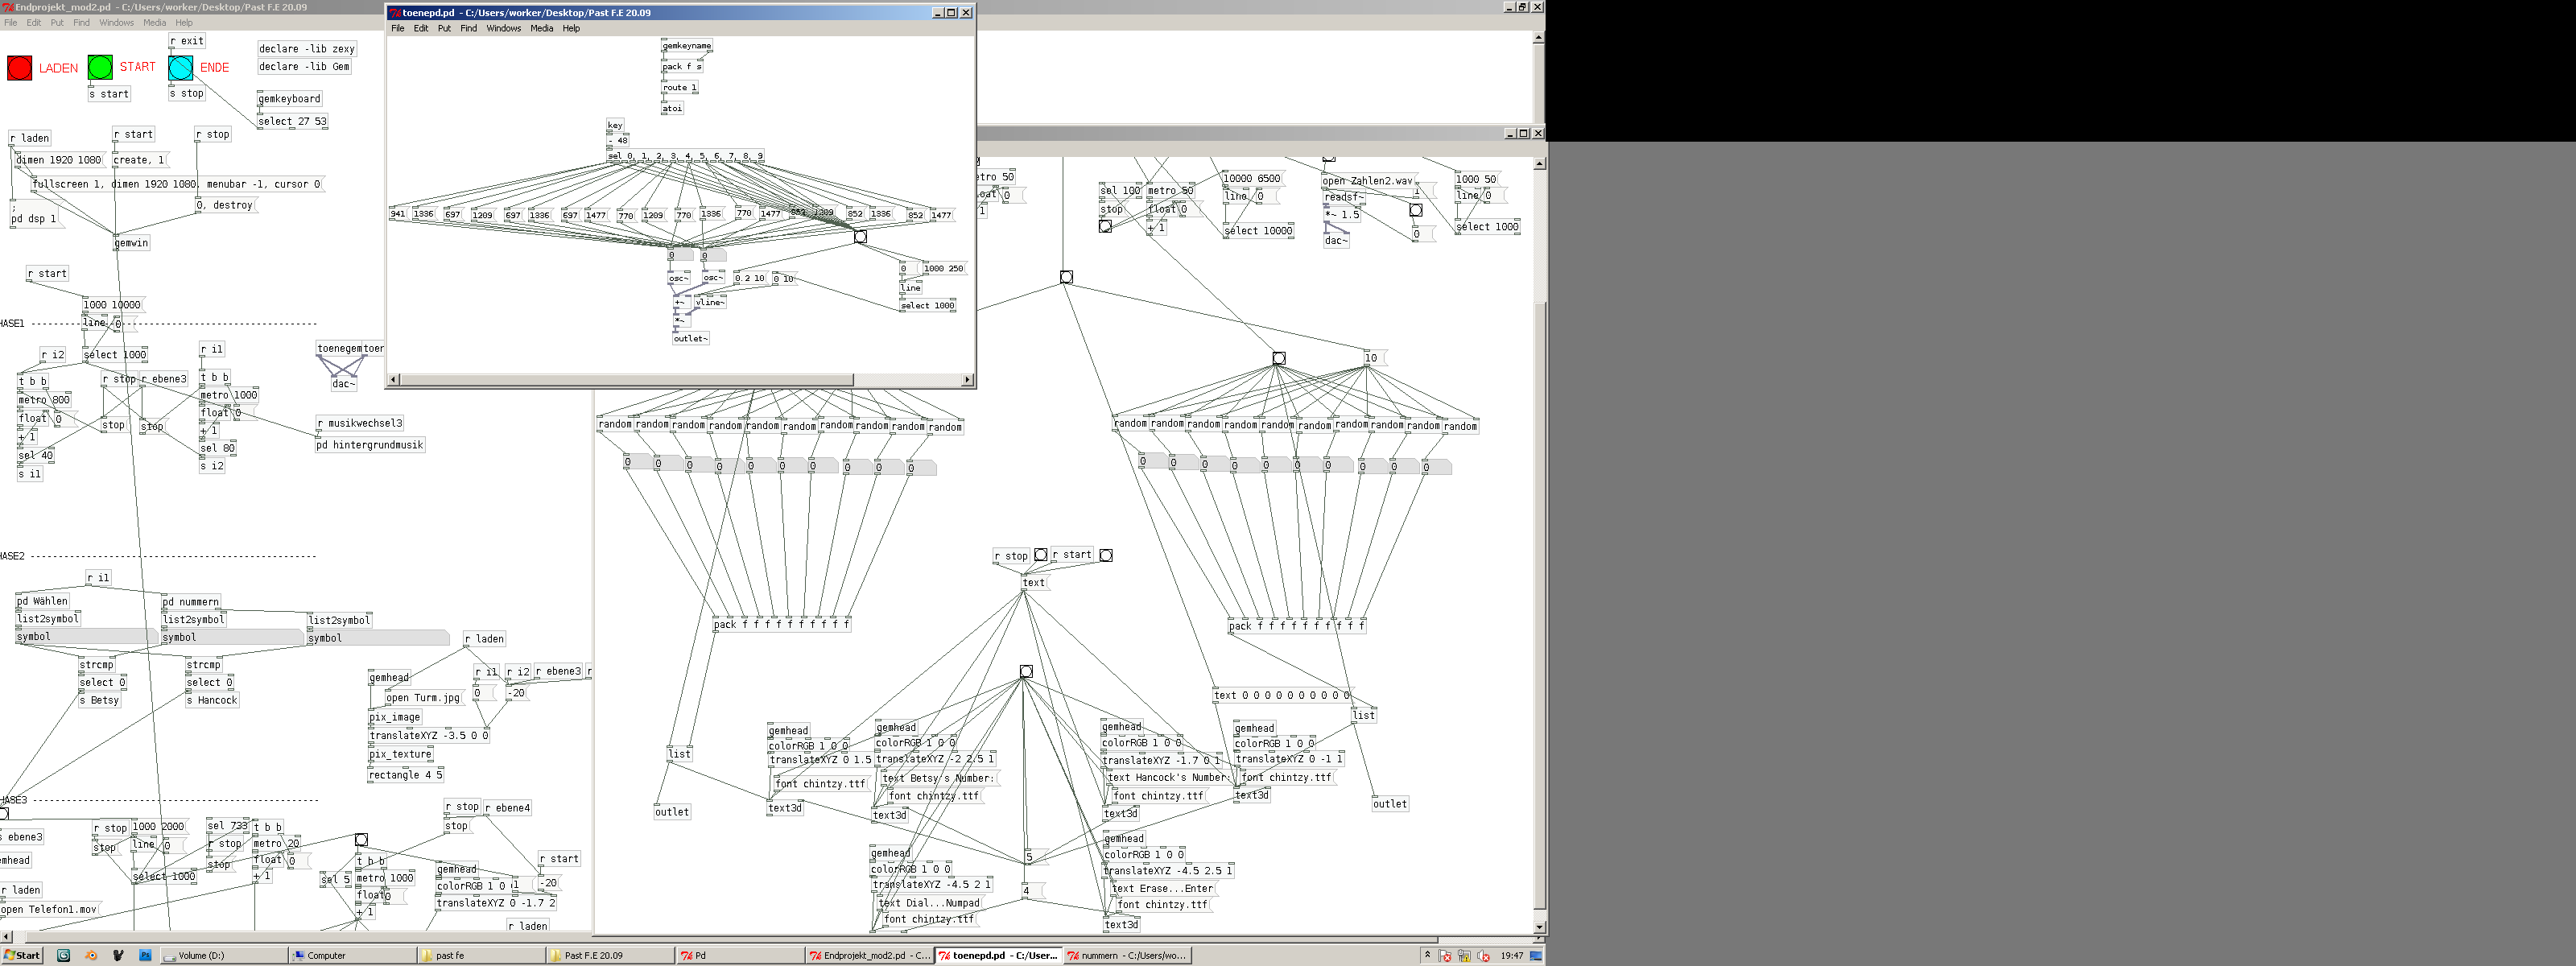Click 'open Turm.jpg' message box
Screen dimensions: 2576x966
pos(425,698)
